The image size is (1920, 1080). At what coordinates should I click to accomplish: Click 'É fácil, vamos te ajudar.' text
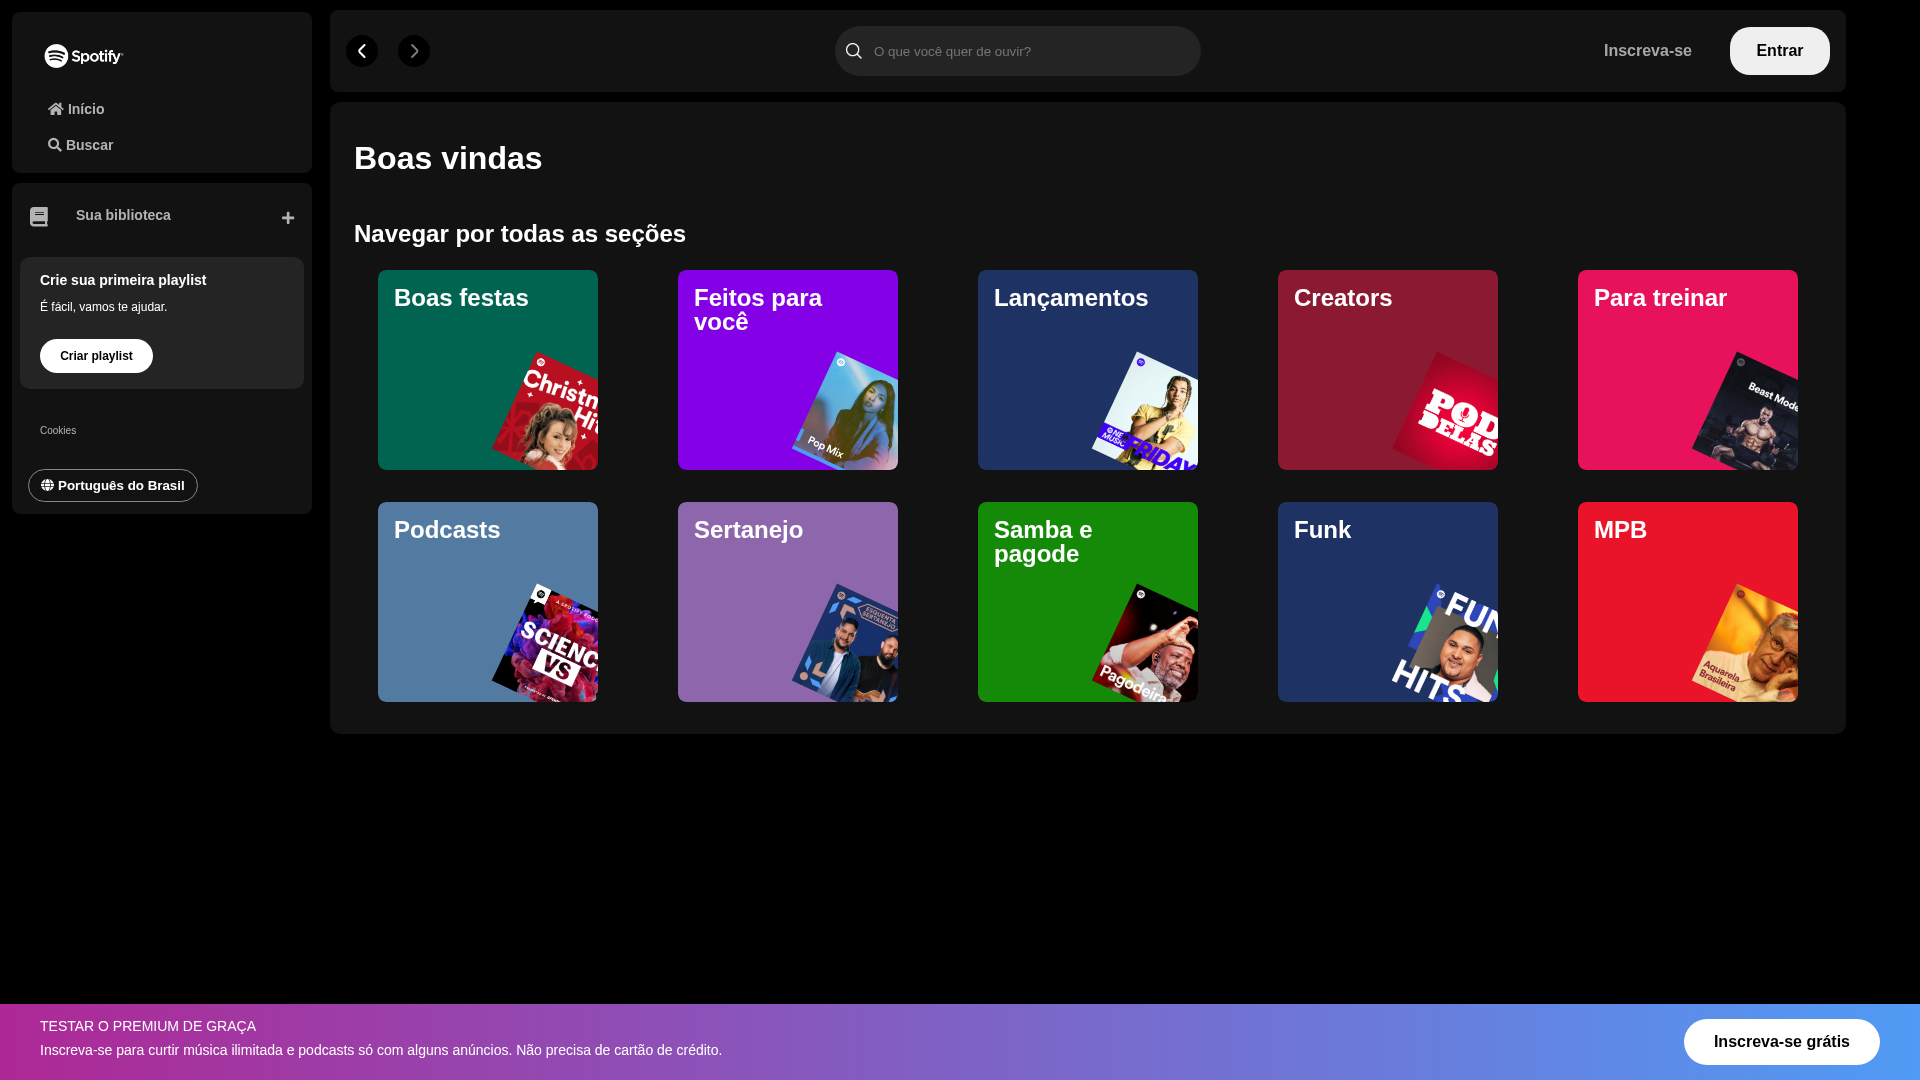[x=104, y=307]
